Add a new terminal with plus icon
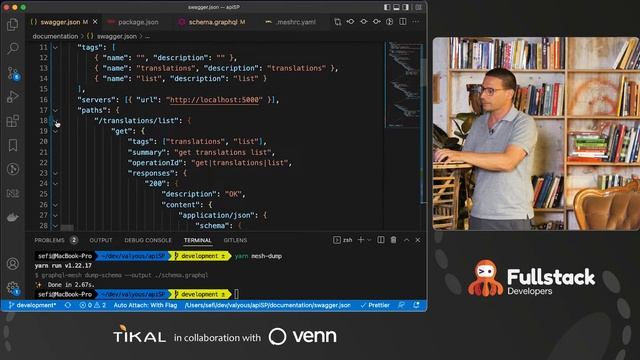This screenshot has height=360, width=640. tap(361, 240)
